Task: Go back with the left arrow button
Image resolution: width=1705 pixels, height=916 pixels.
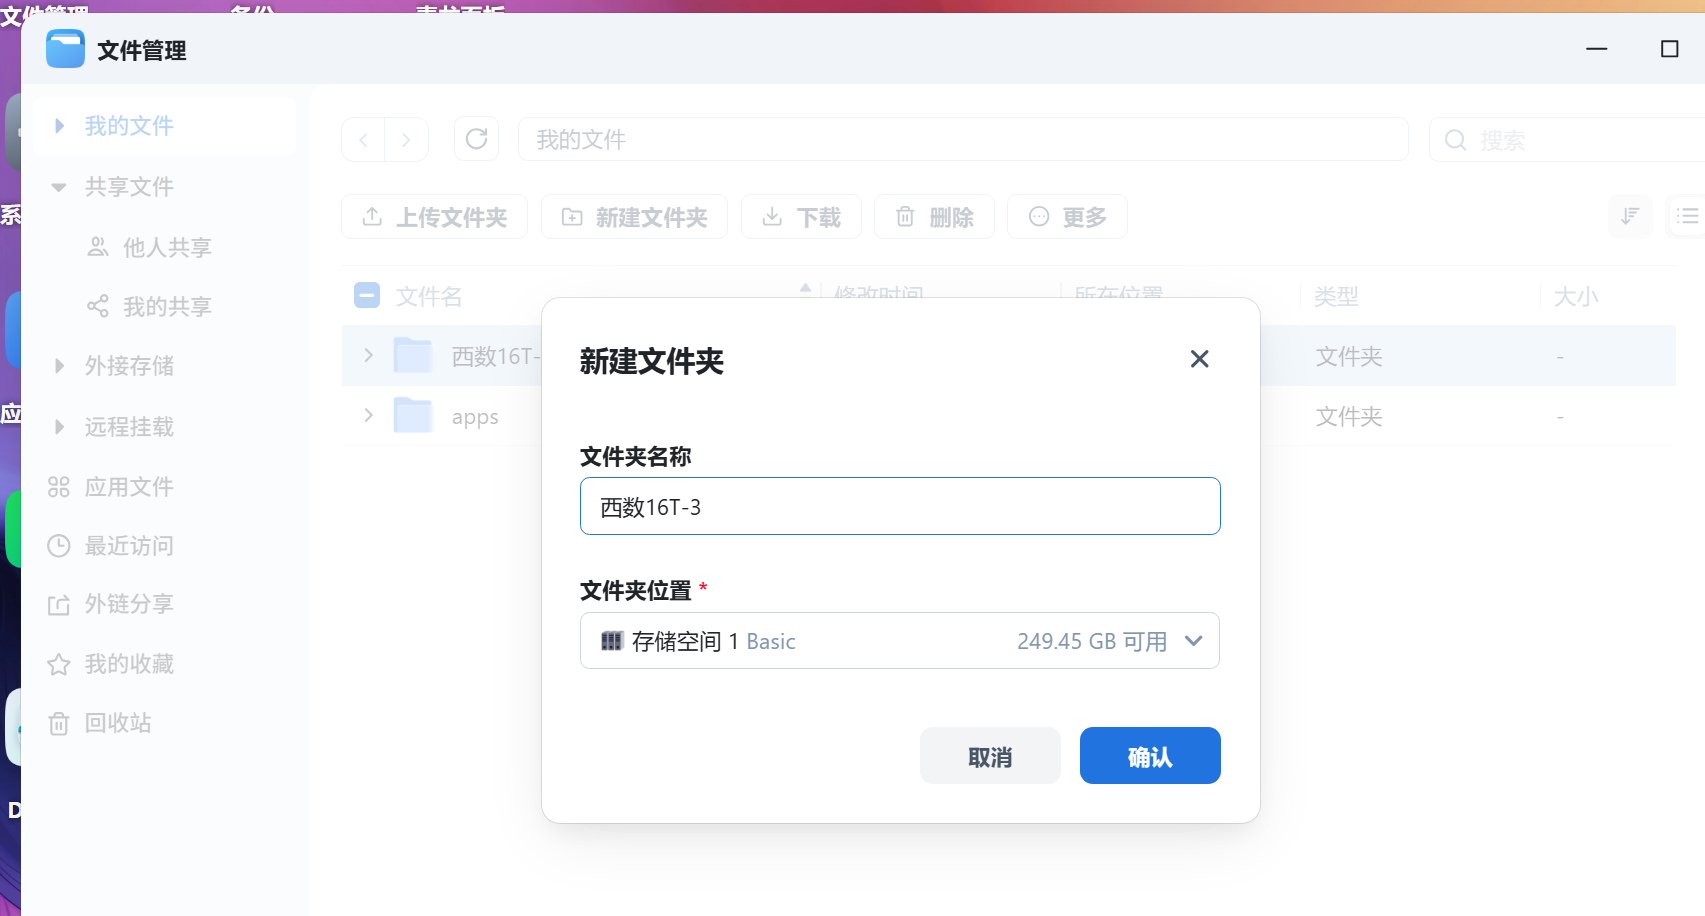Action: [x=364, y=140]
